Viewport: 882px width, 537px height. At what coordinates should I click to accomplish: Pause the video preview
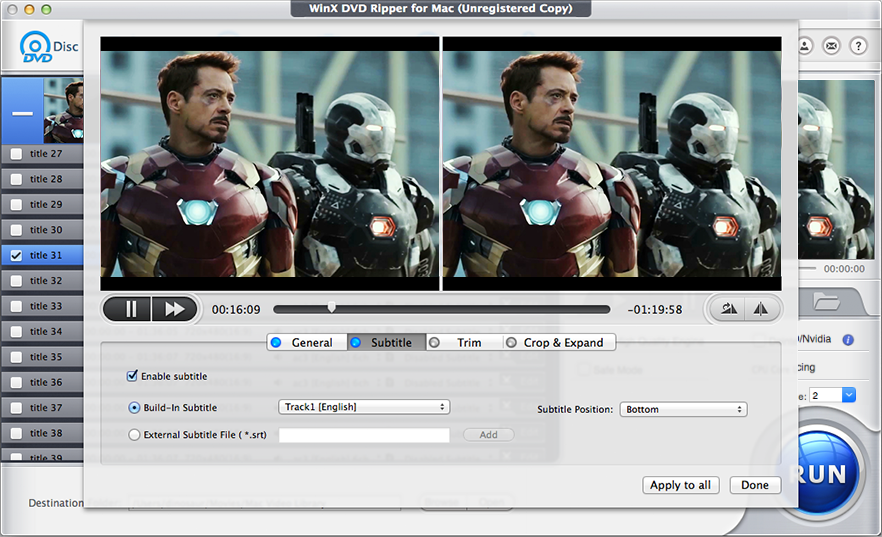[130, 309]
